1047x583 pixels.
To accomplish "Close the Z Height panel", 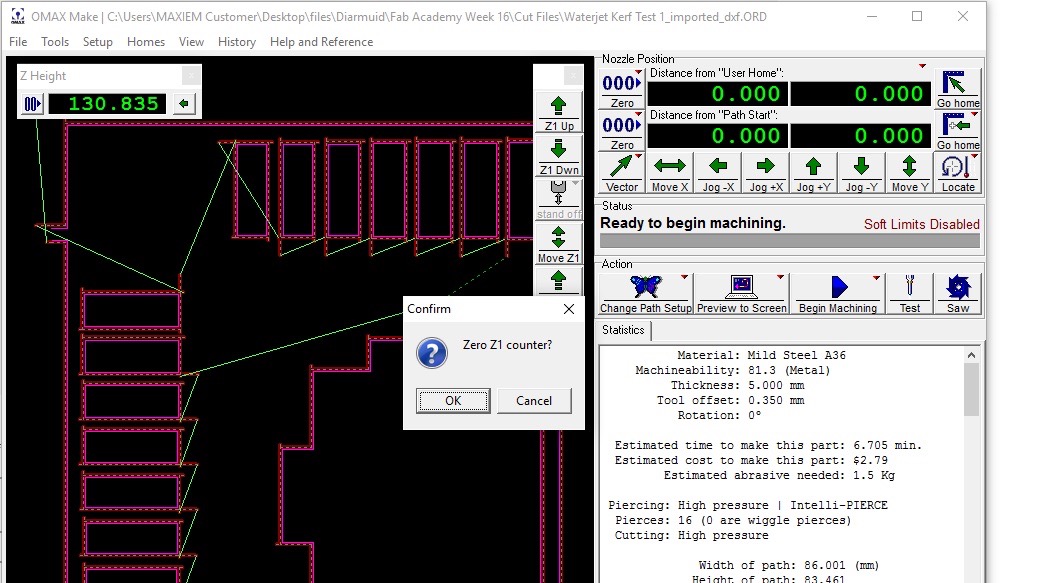I will click(x=191, y=75).
